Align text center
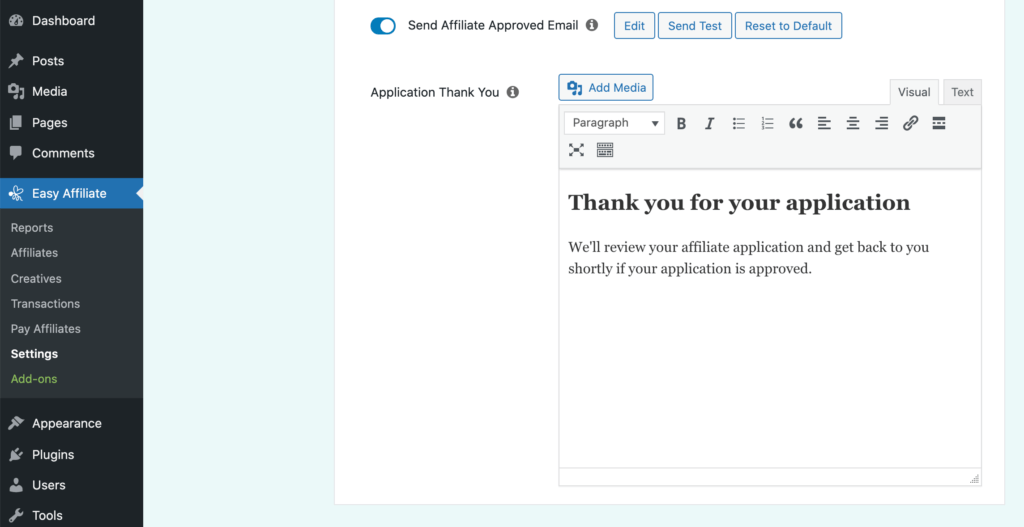Image resolution: width=1024 pixels, height=527 pixels. click(853, 123)
